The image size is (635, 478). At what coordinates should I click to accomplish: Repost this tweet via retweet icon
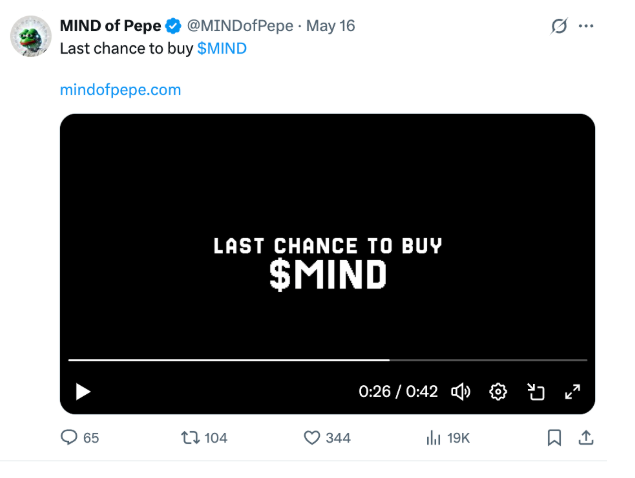tap(190, 437)
